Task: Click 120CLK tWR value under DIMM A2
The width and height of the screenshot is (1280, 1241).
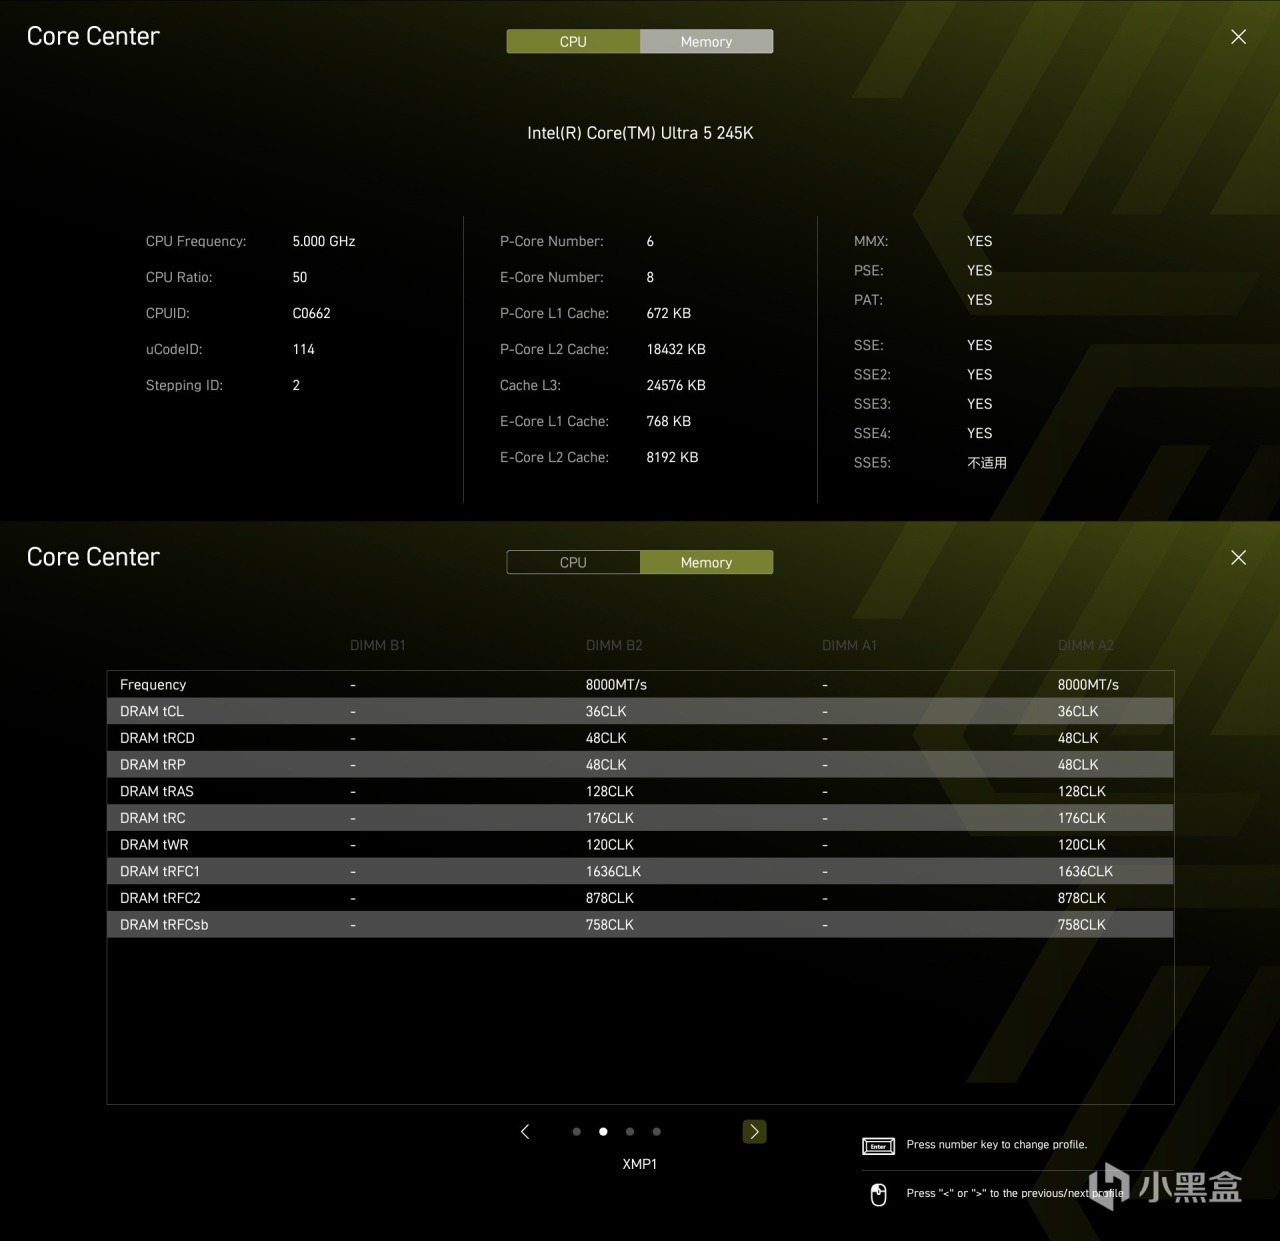Action: (x=1082, y=845)
